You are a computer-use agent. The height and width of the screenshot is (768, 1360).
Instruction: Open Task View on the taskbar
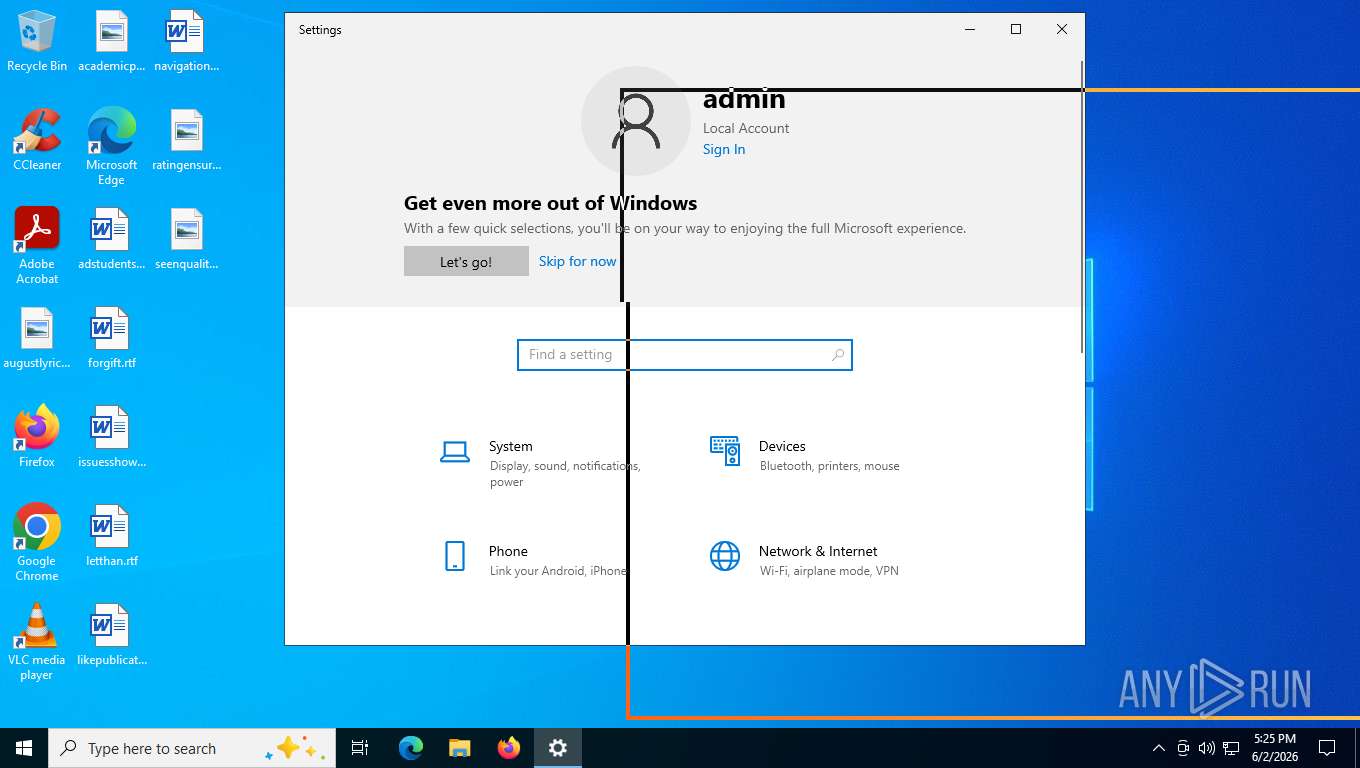click(360, 748)
